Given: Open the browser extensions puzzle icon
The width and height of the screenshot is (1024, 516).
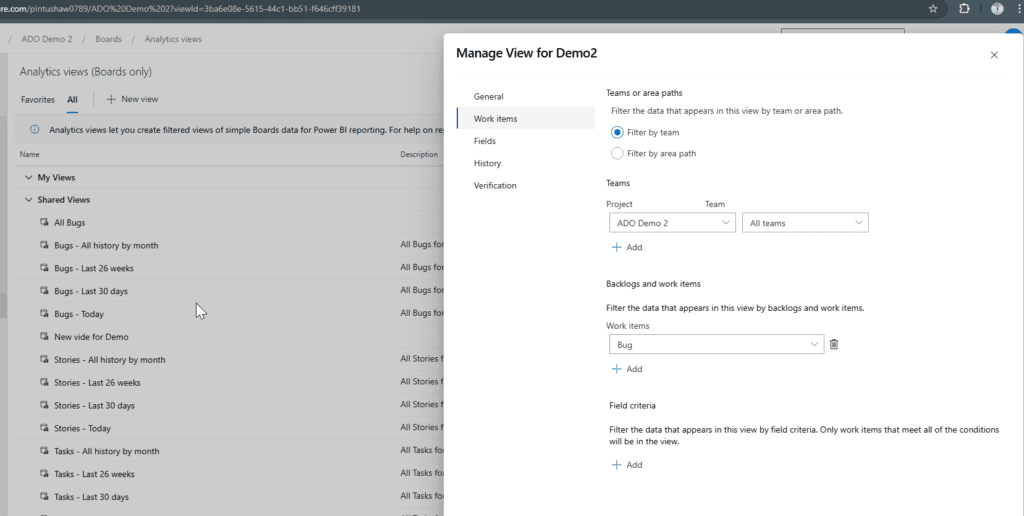Looking at the screenshot, I should point(964,9).
